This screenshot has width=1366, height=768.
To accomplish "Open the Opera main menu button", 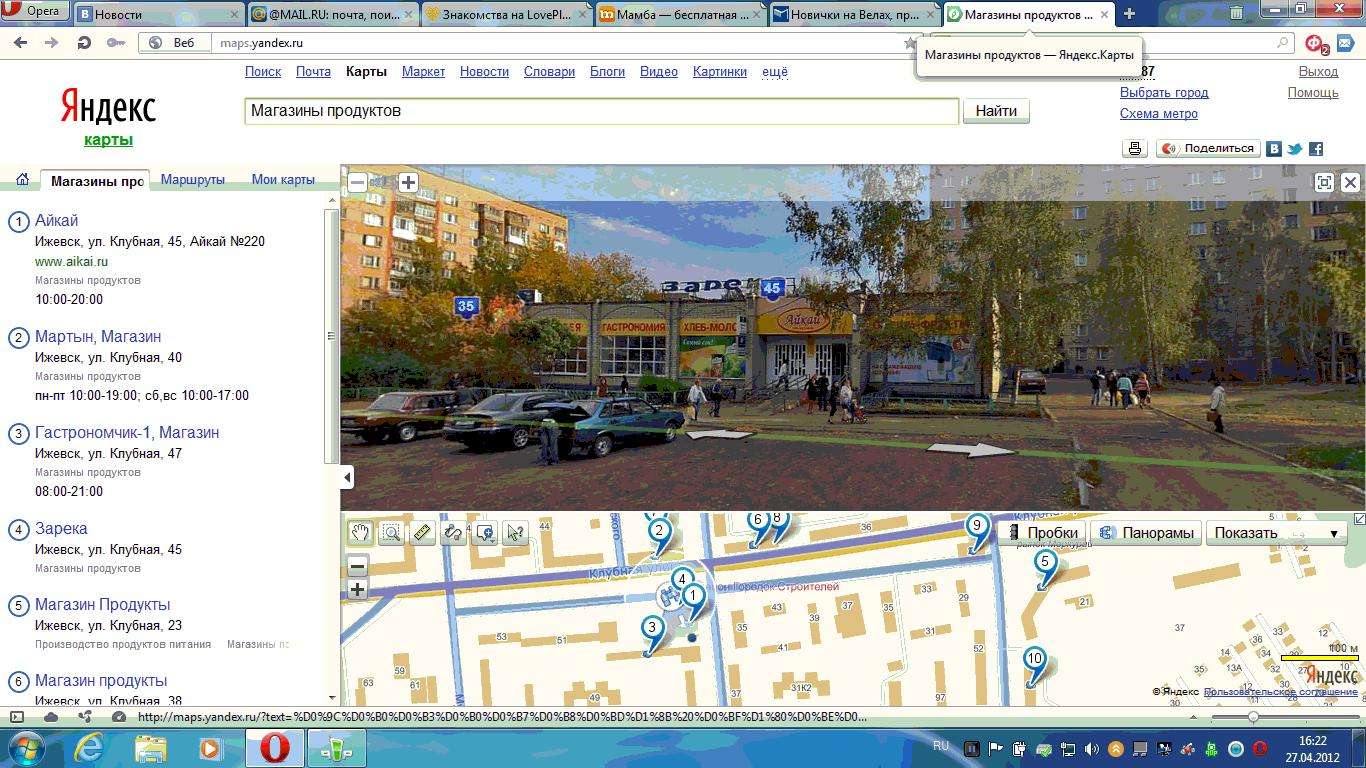I will pyautogui.click(x=34, y=11).
